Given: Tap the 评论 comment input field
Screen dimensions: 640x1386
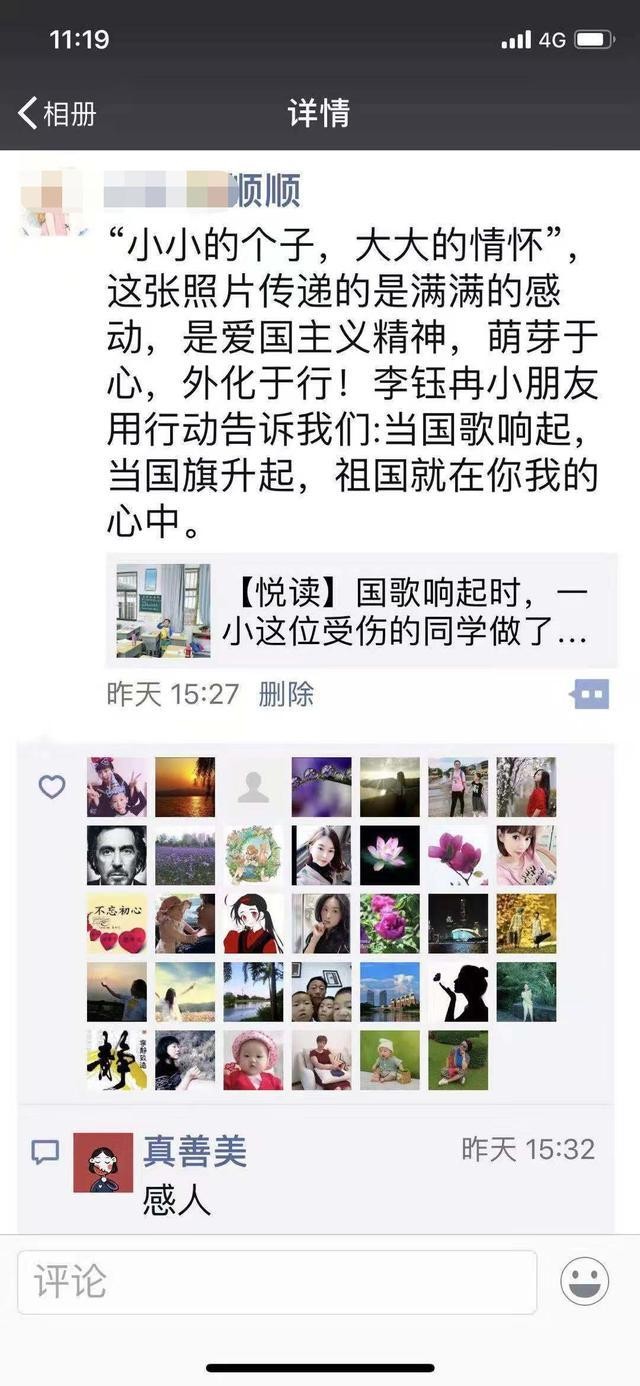Looking at the screenshot, I should click(277, 1282).
